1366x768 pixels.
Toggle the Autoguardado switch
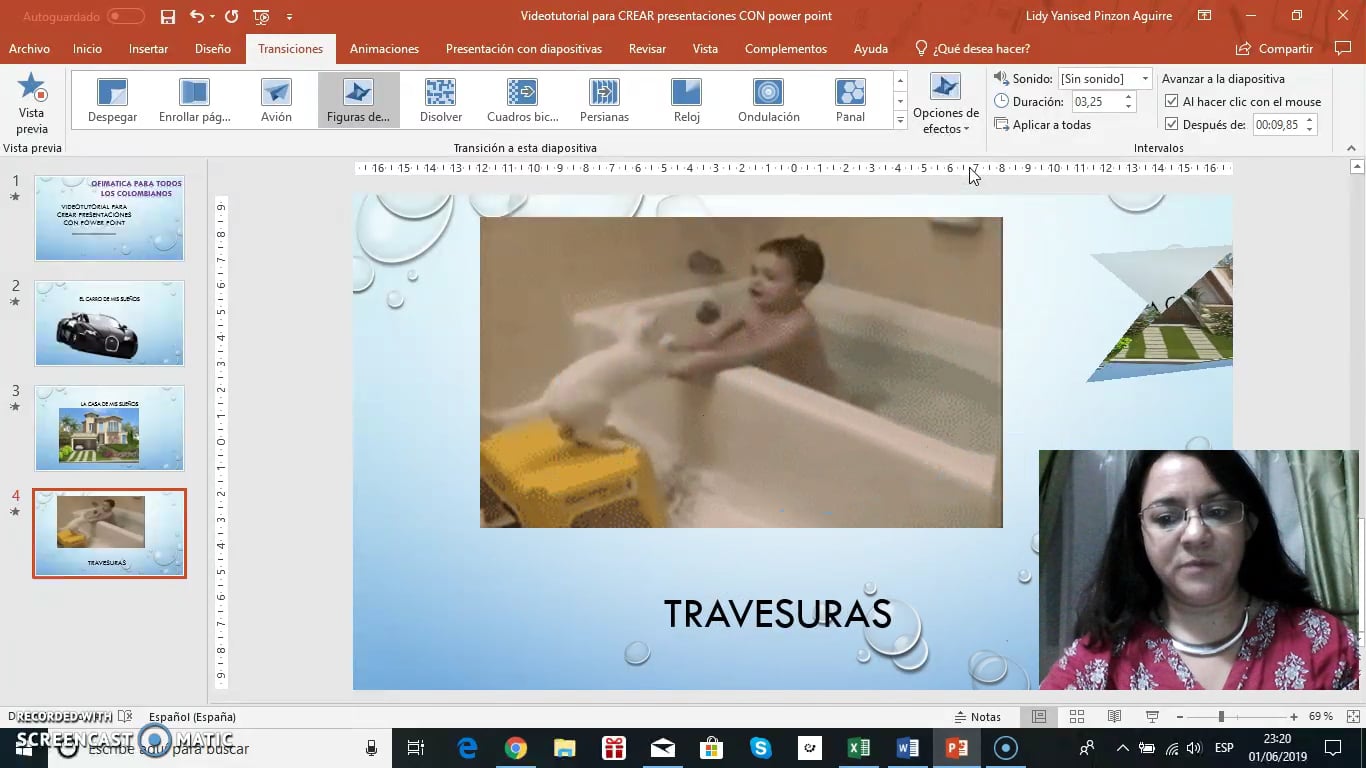126,16
